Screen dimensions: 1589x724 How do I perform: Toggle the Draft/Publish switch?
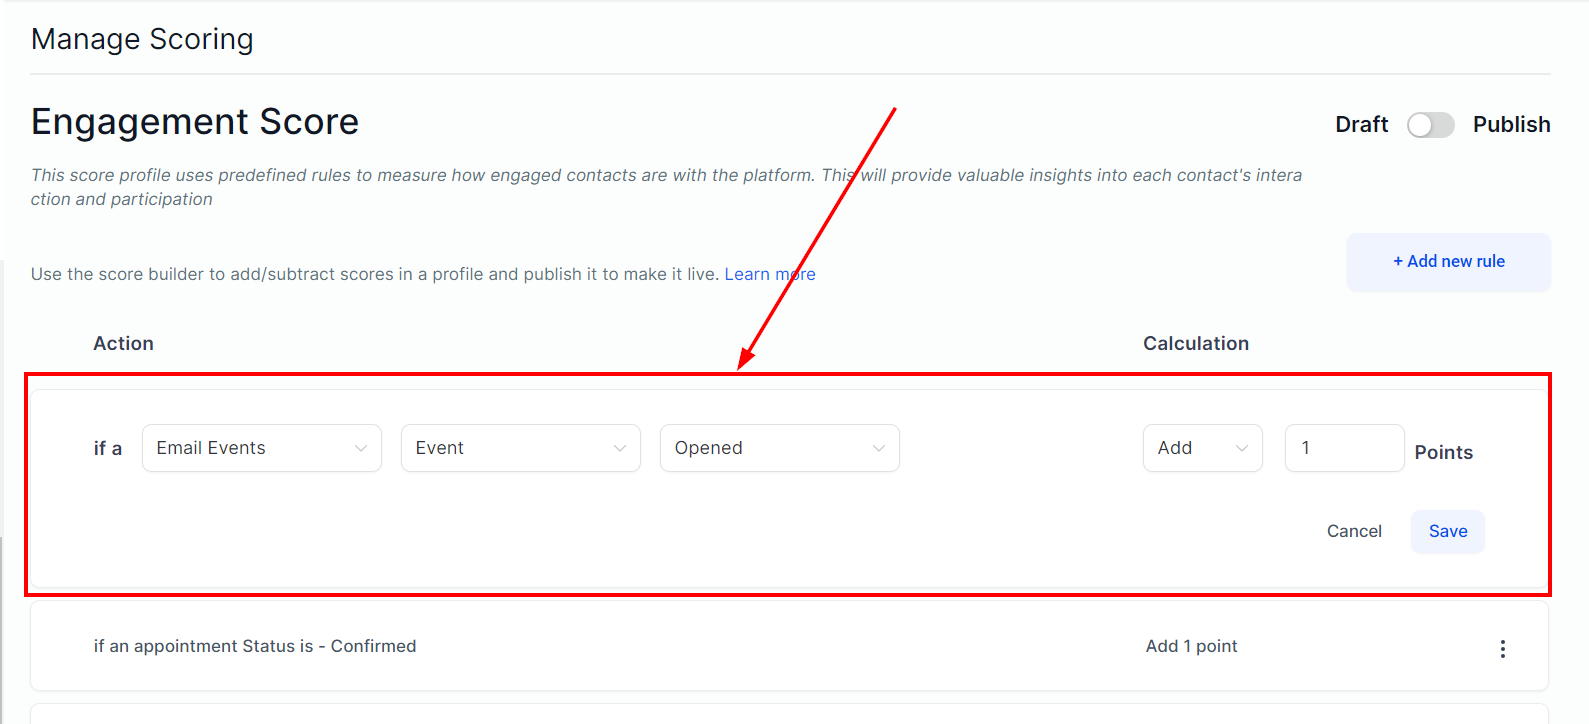1430,125
